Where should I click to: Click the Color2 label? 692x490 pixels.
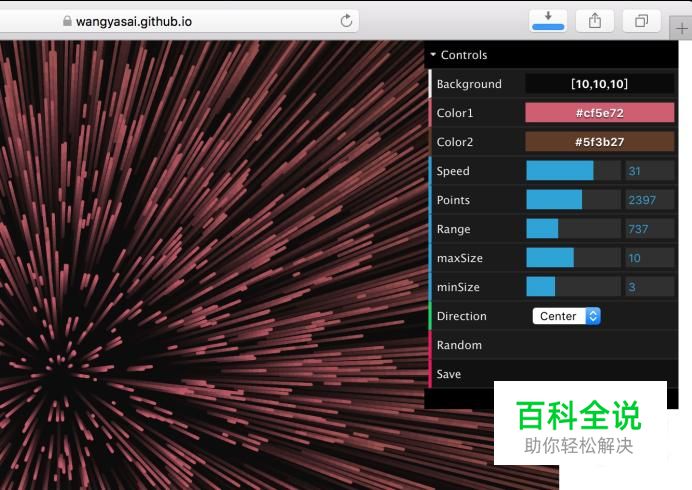(x=455, y=142)
